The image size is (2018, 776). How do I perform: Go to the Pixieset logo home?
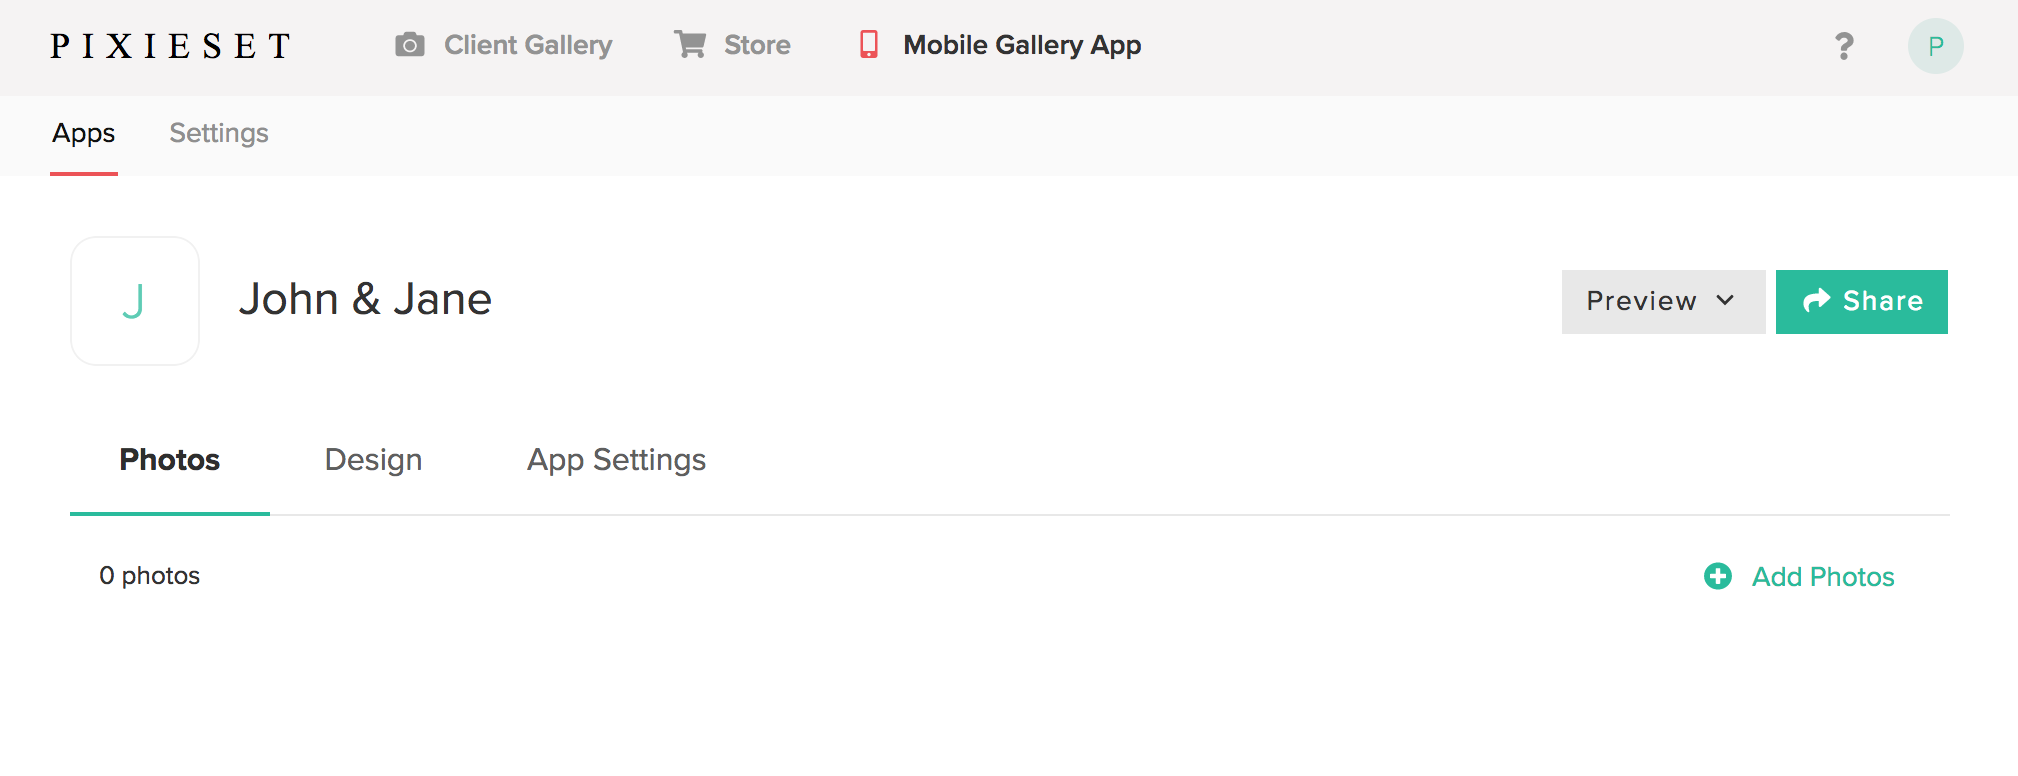pos(171,46)
